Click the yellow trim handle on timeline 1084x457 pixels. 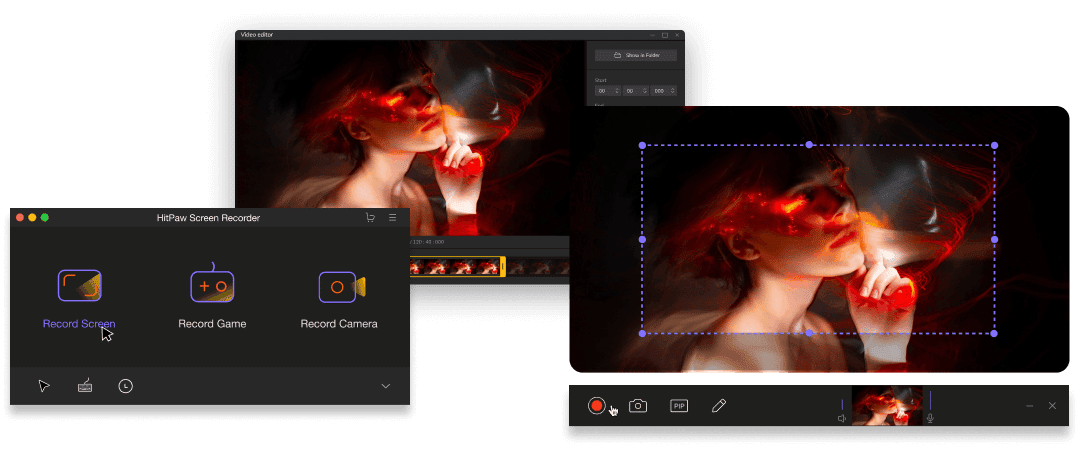tap(503, 266)
